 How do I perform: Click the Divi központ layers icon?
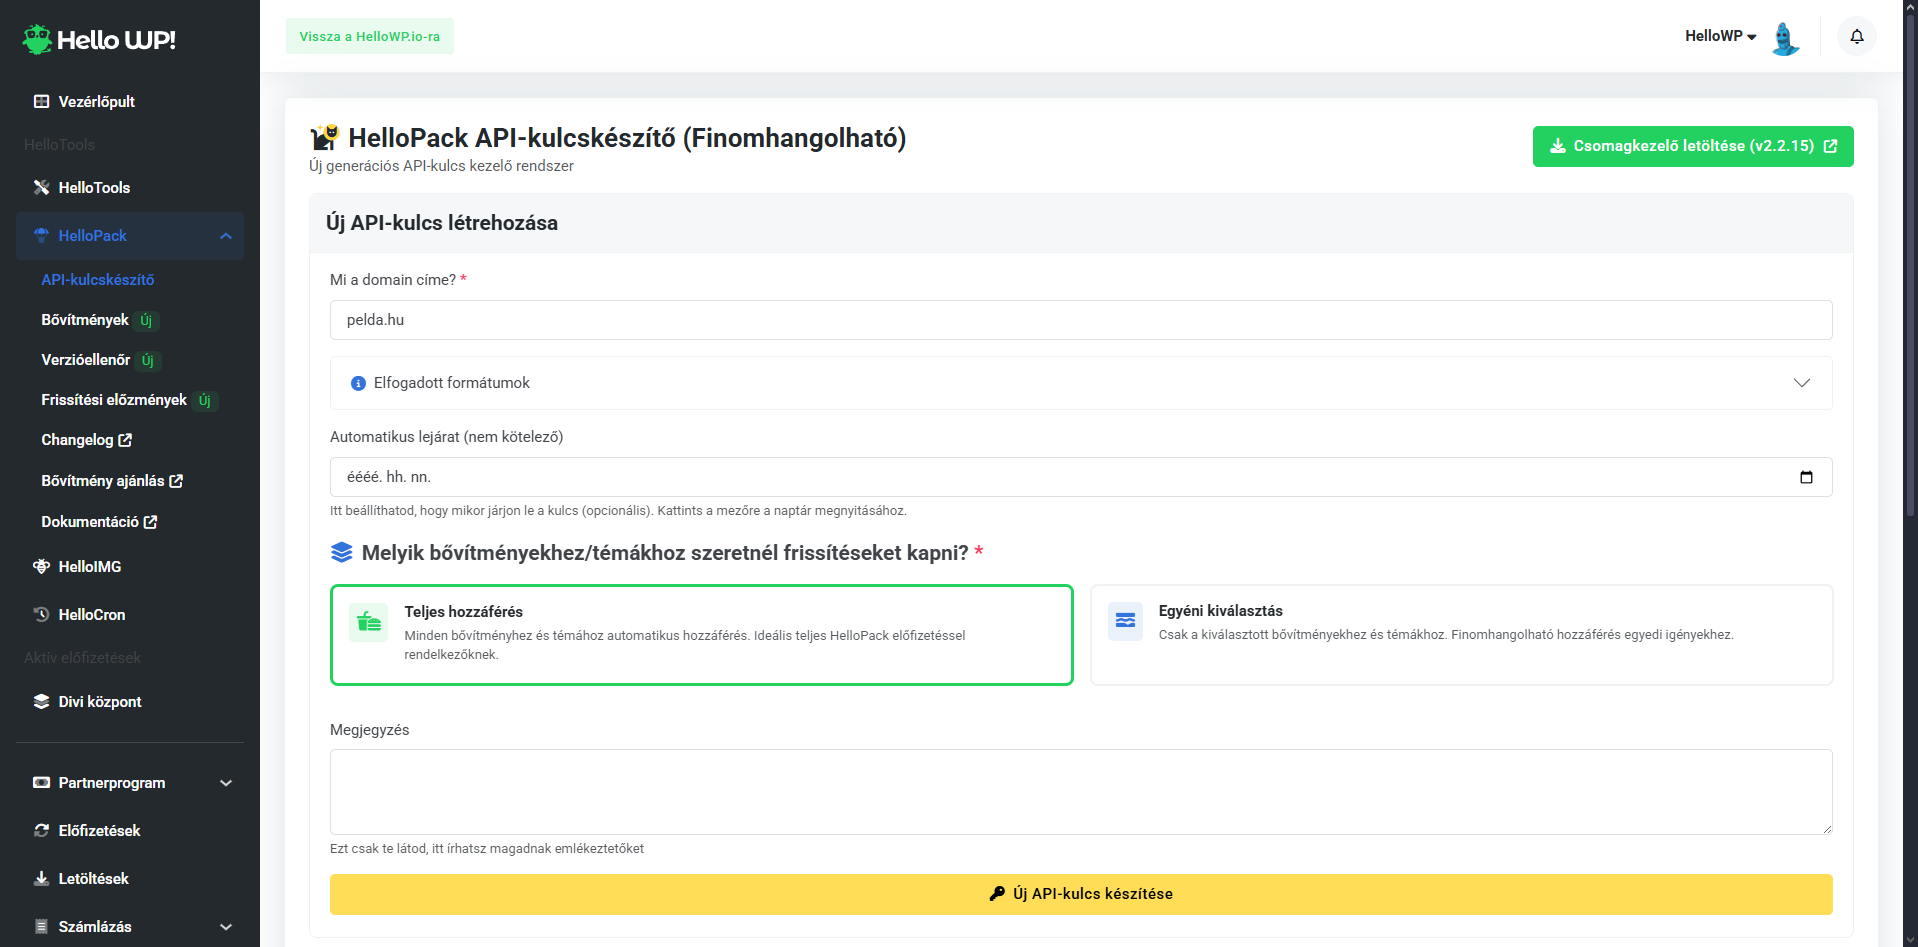pyautogui.click(x=41, y=702)
